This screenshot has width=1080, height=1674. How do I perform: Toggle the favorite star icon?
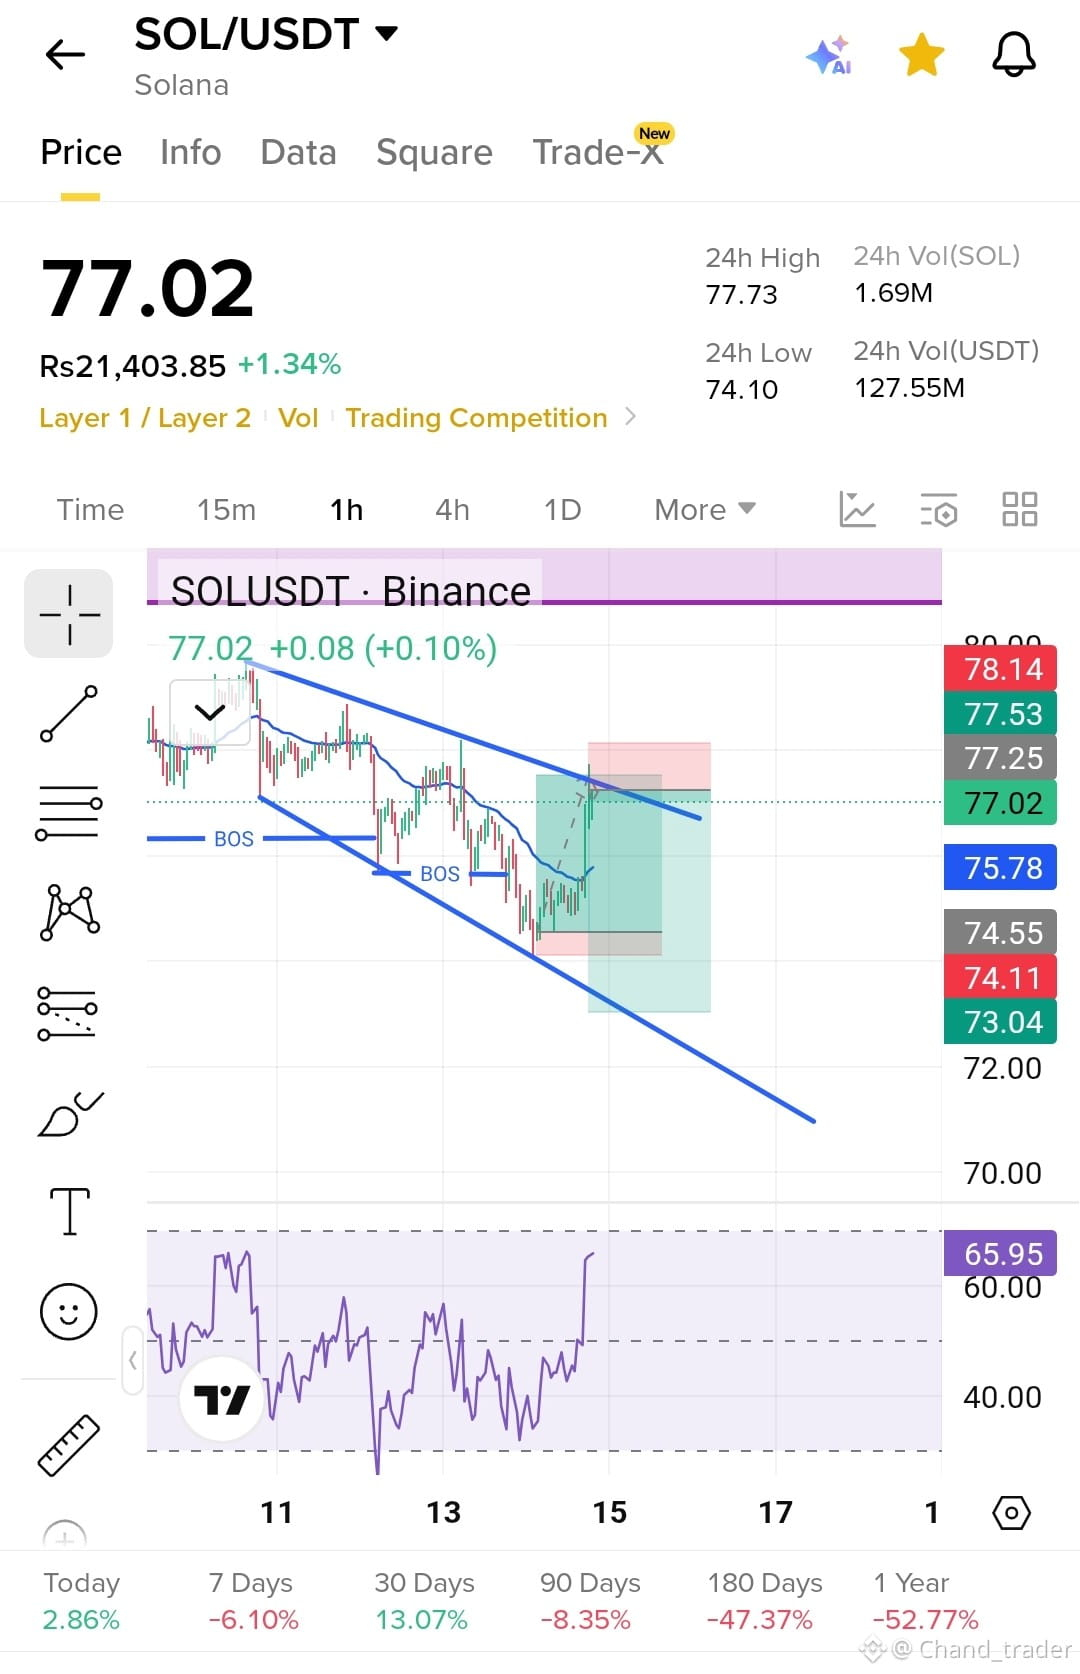point(922,54)
